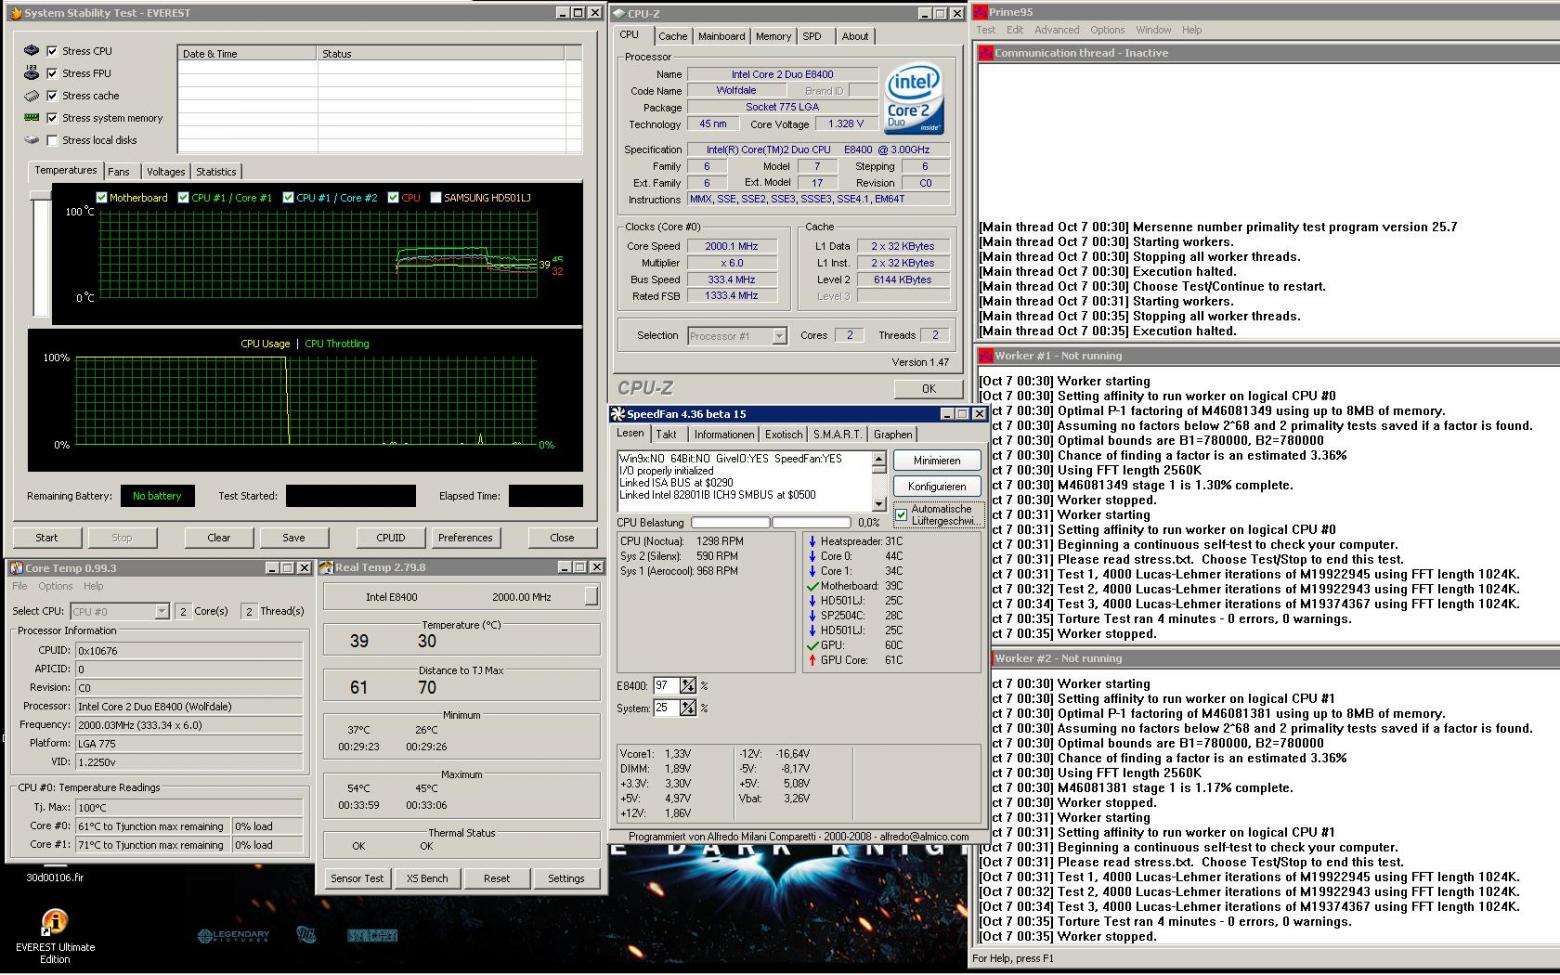
Task: Click the Motherboard green checkmark in SpeedFan
Action: (812, 586)
